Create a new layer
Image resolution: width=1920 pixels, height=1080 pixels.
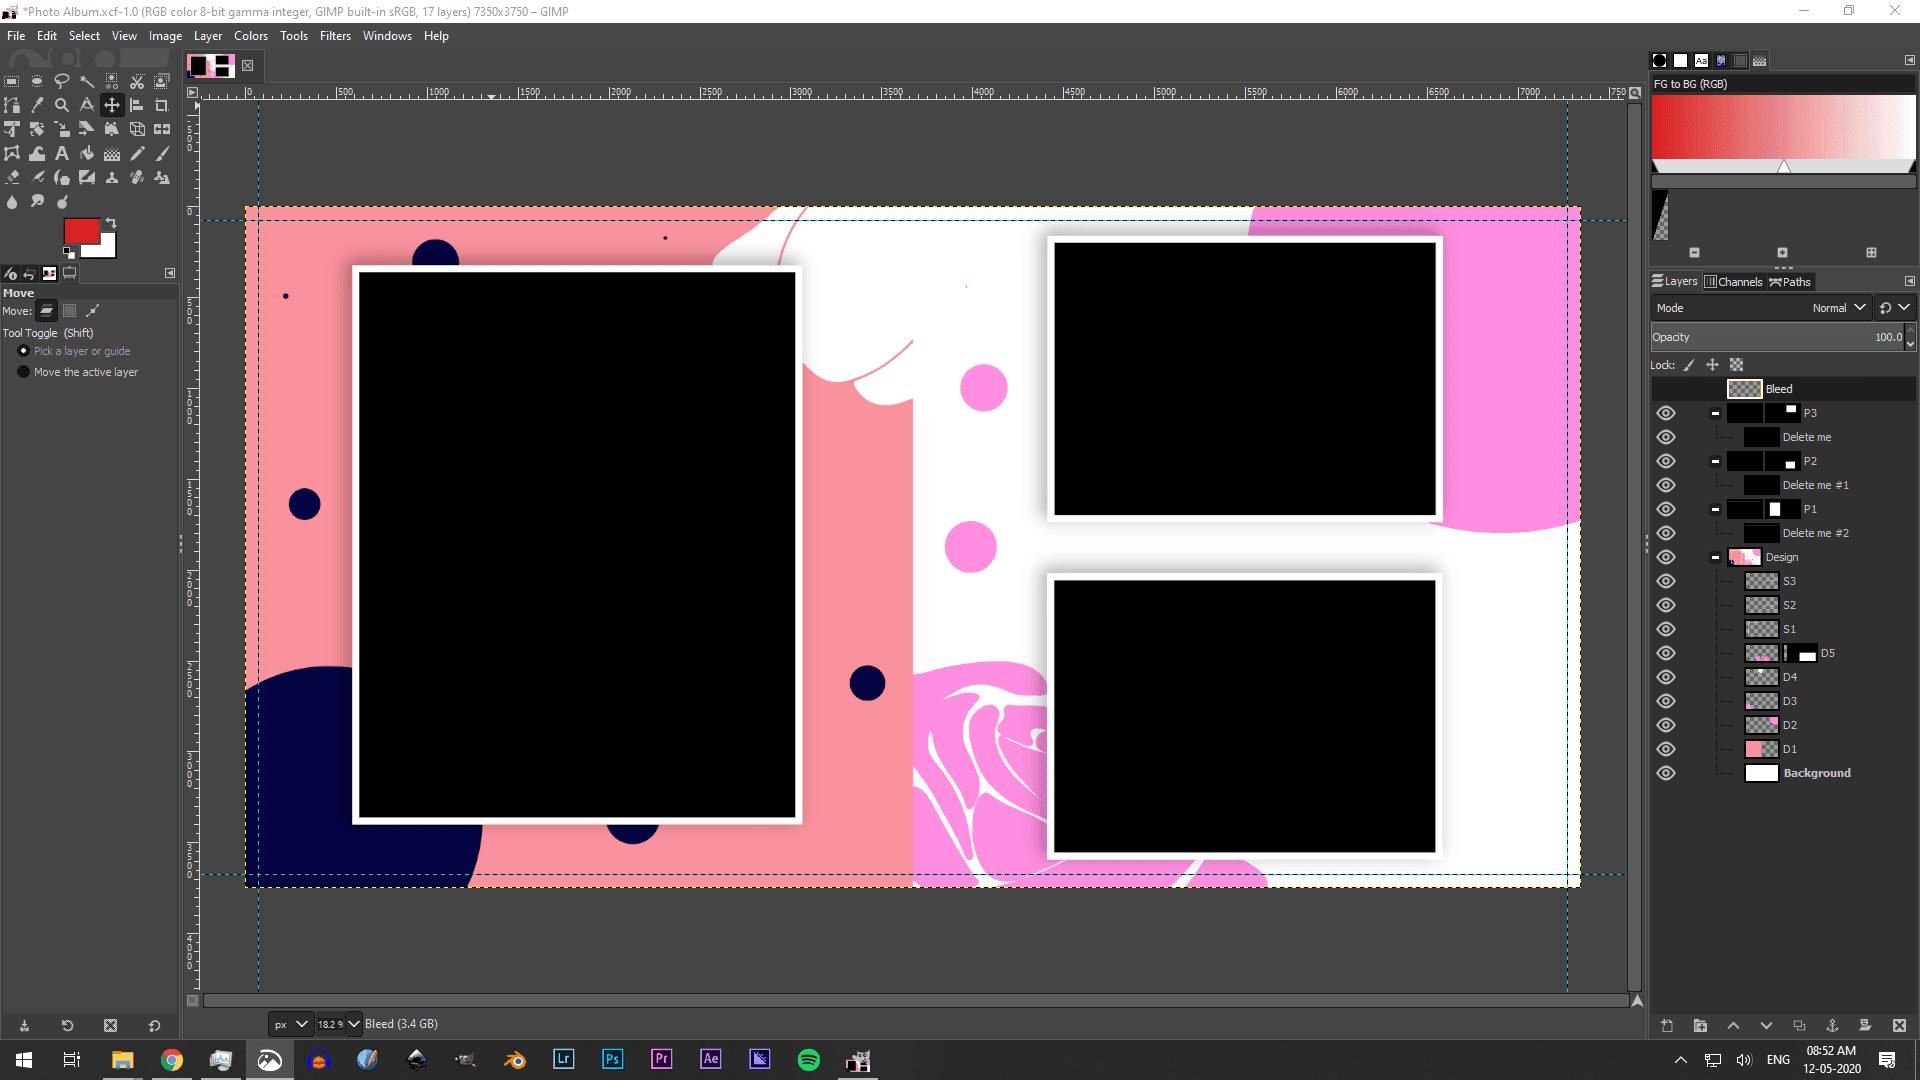[1667, 1026]
